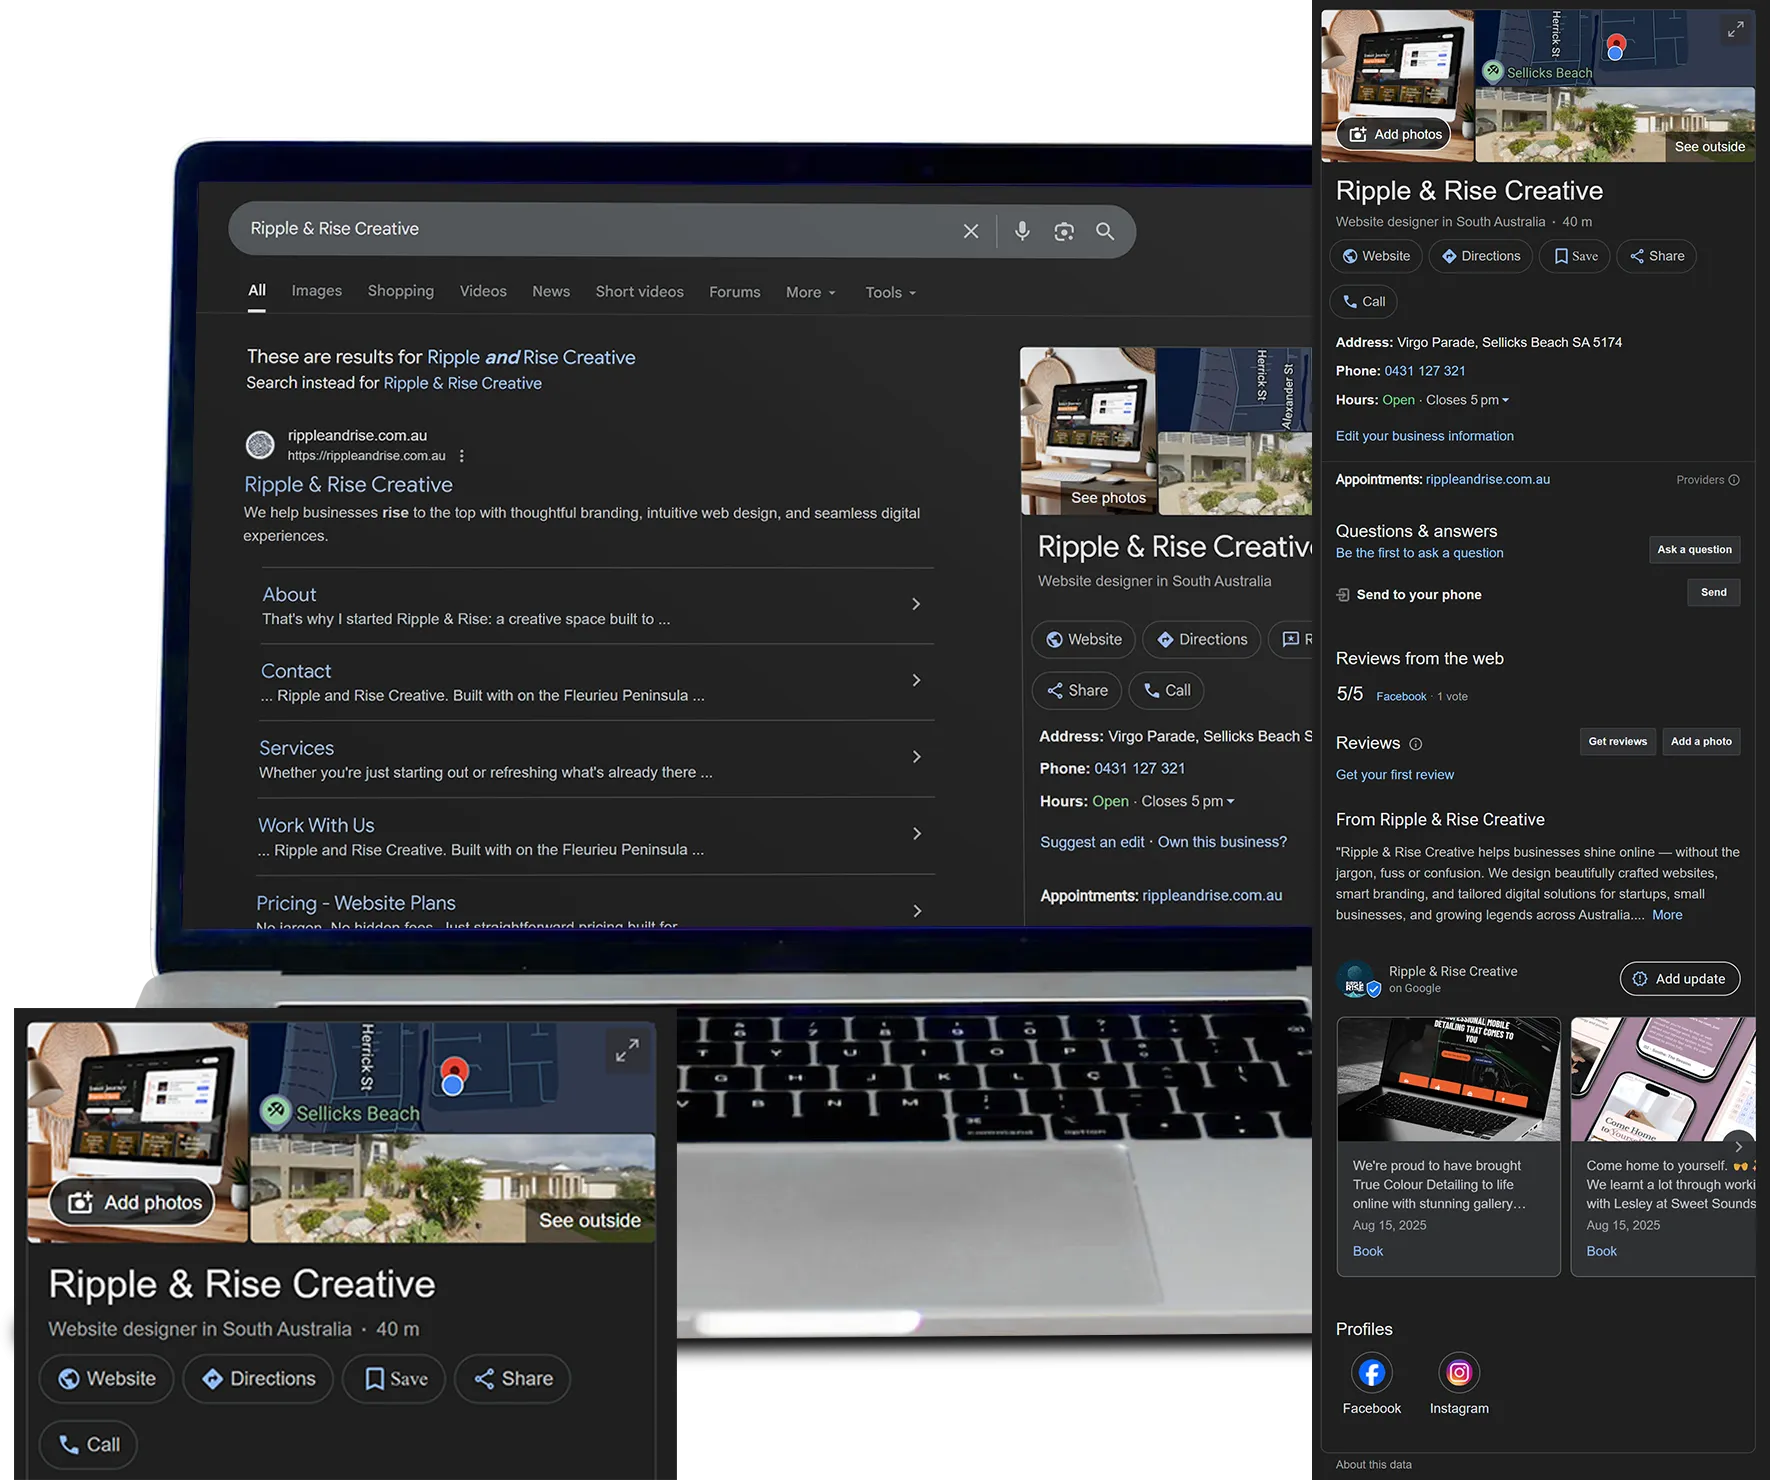Open the Facebook profile icon
Viewport: 1770px width, 1480px height.
[x=1372, y=1373]
